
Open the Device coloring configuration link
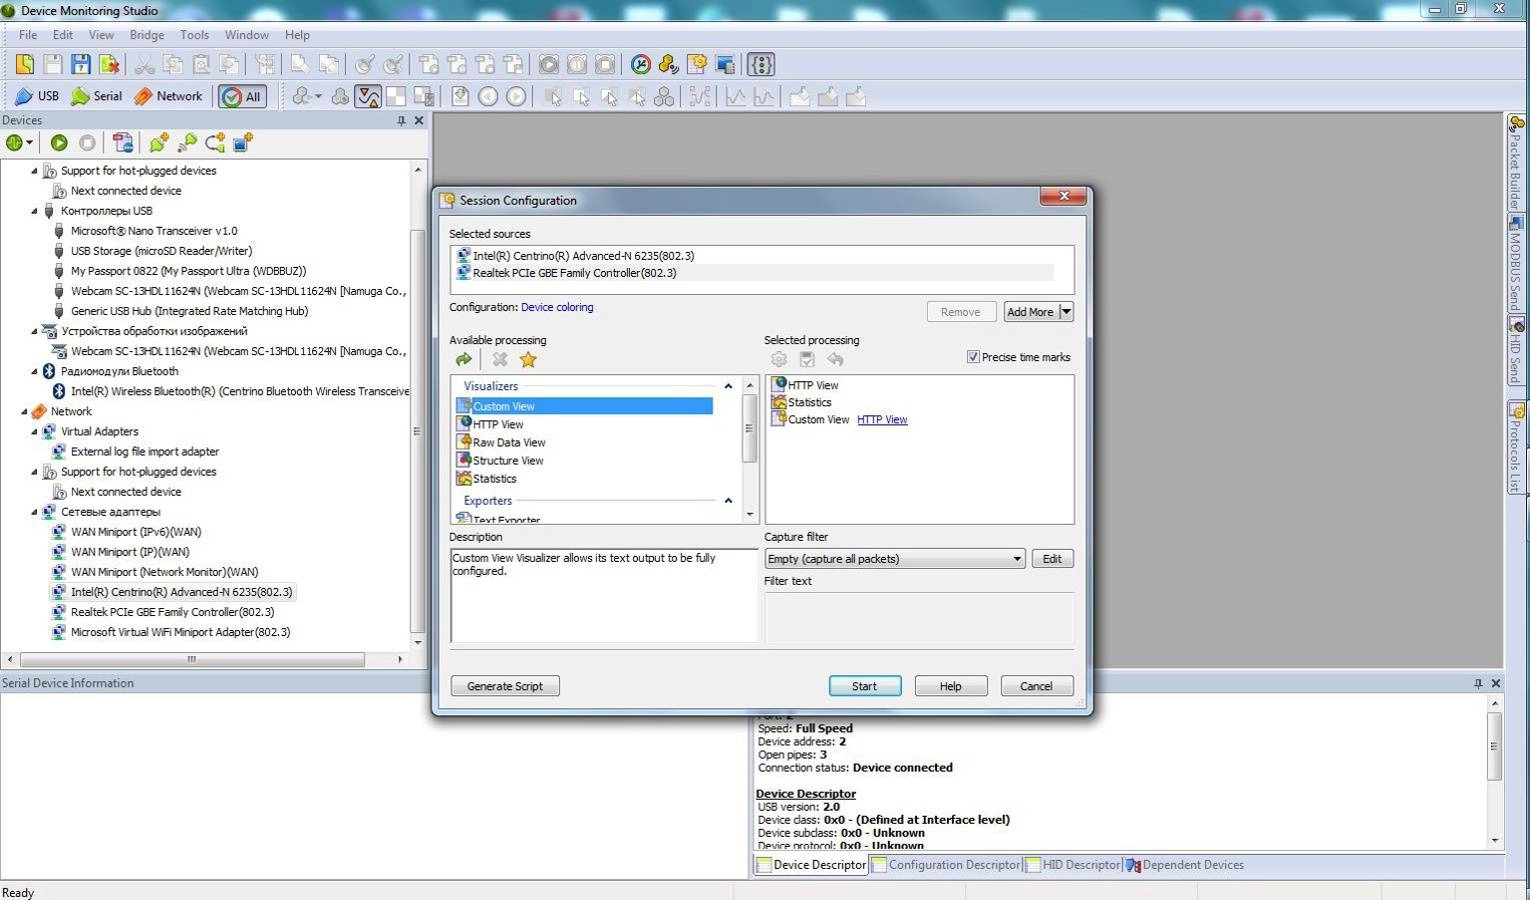[557, 307]
